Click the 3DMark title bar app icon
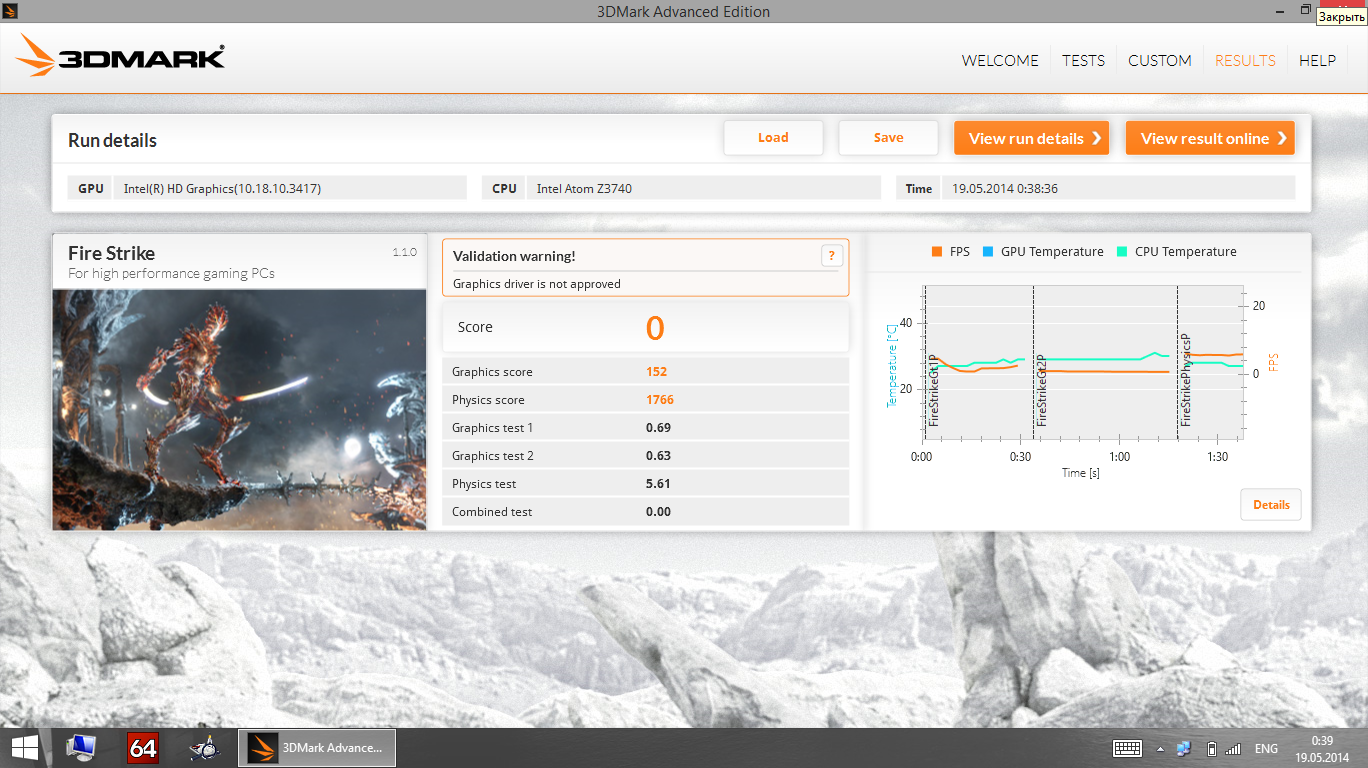This screenshot has height=768, width=1368. click(11, 10)
